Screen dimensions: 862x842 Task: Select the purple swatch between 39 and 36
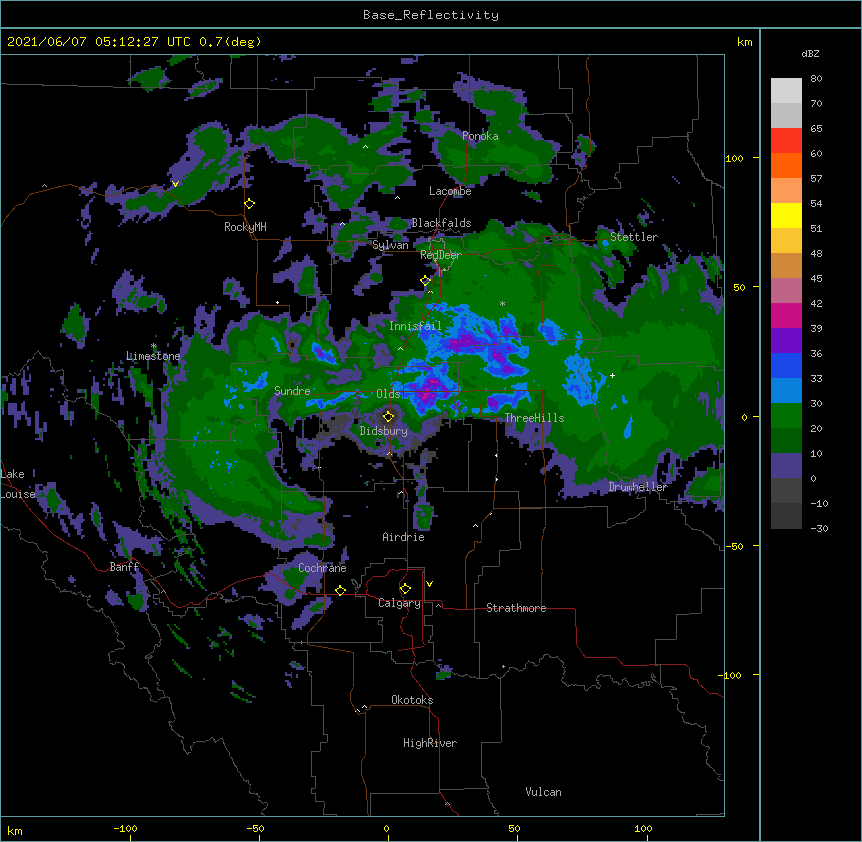click(x=786, y=341)
